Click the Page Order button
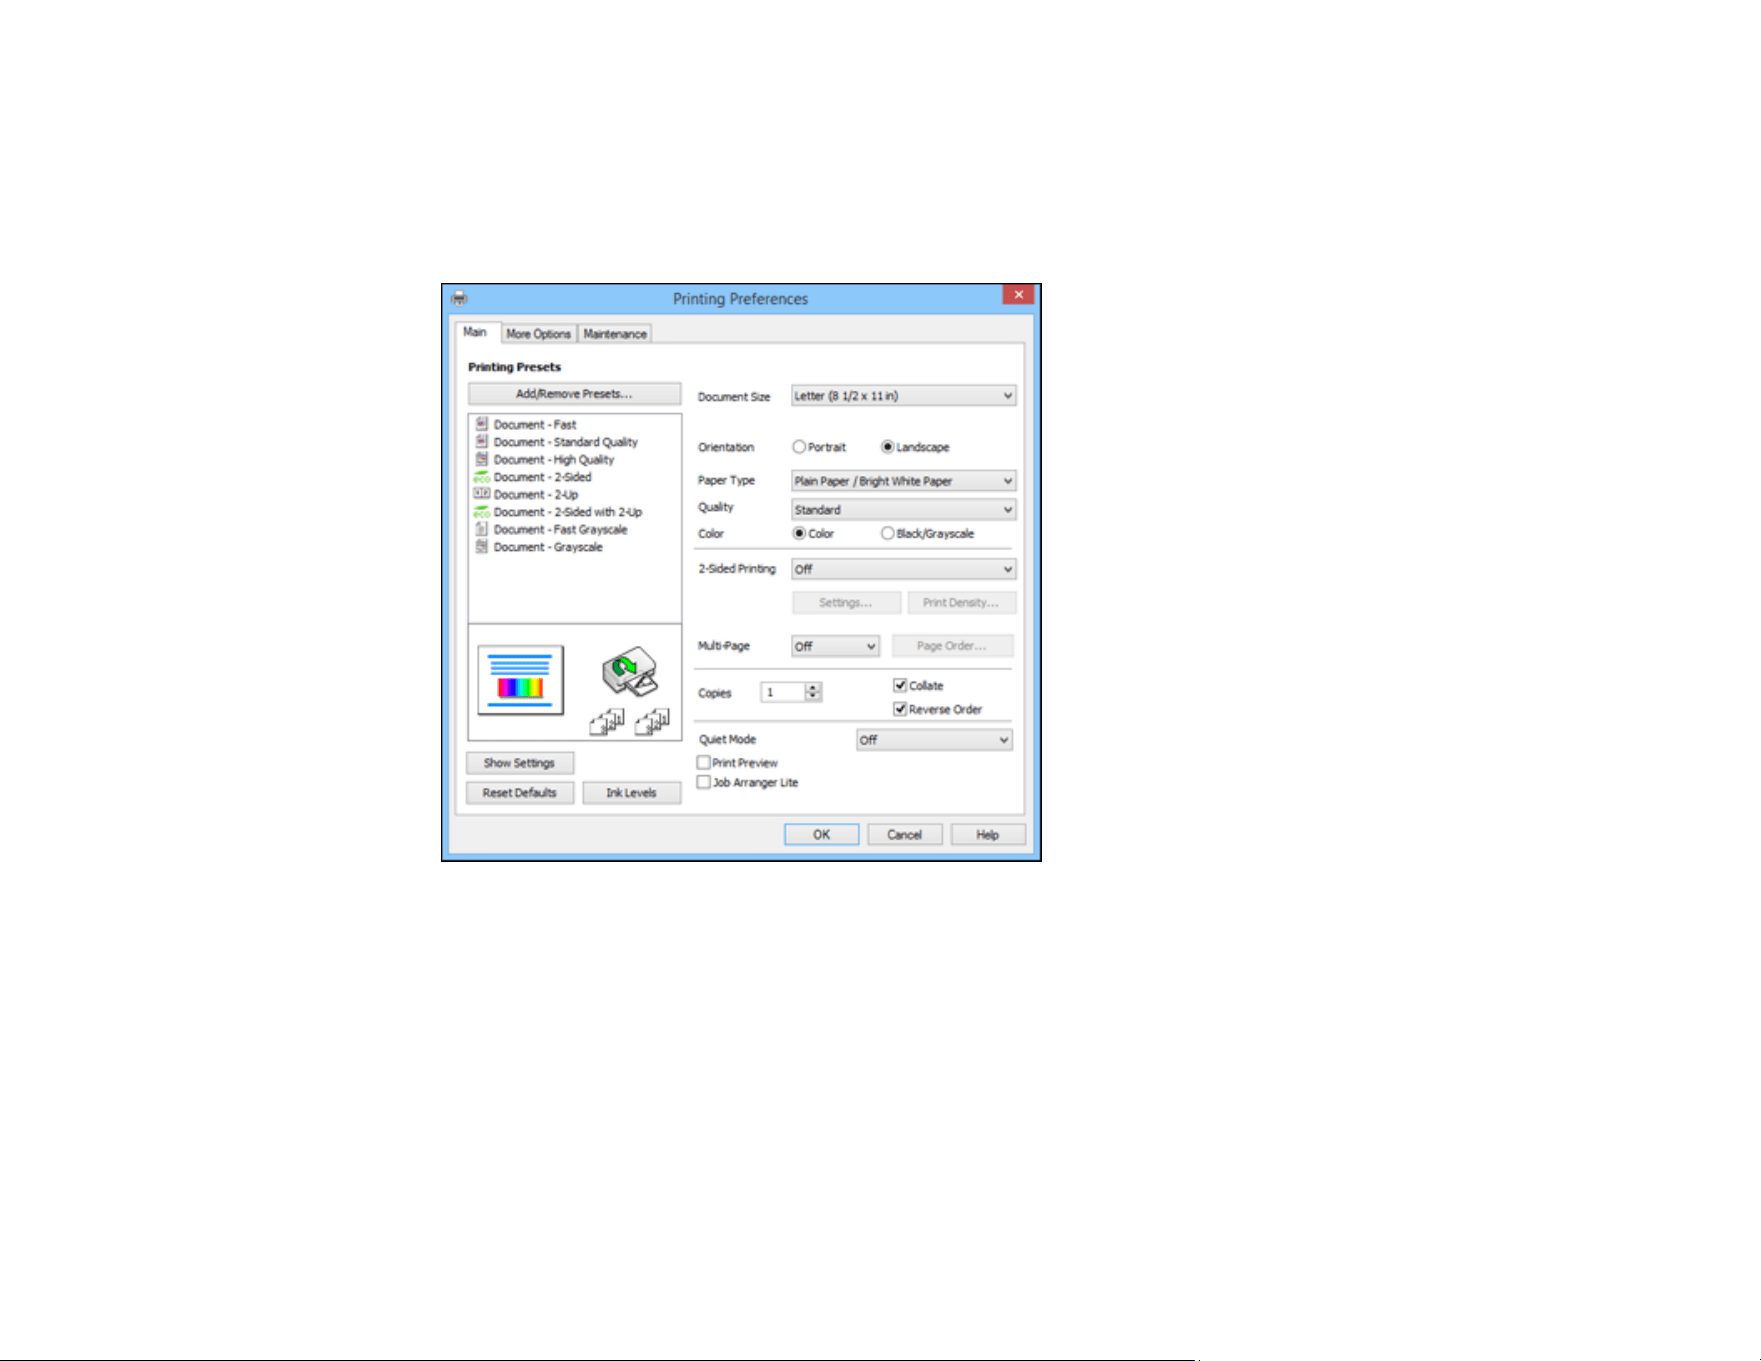This screenshot has width=1761, height=1361. pos(951,646)
